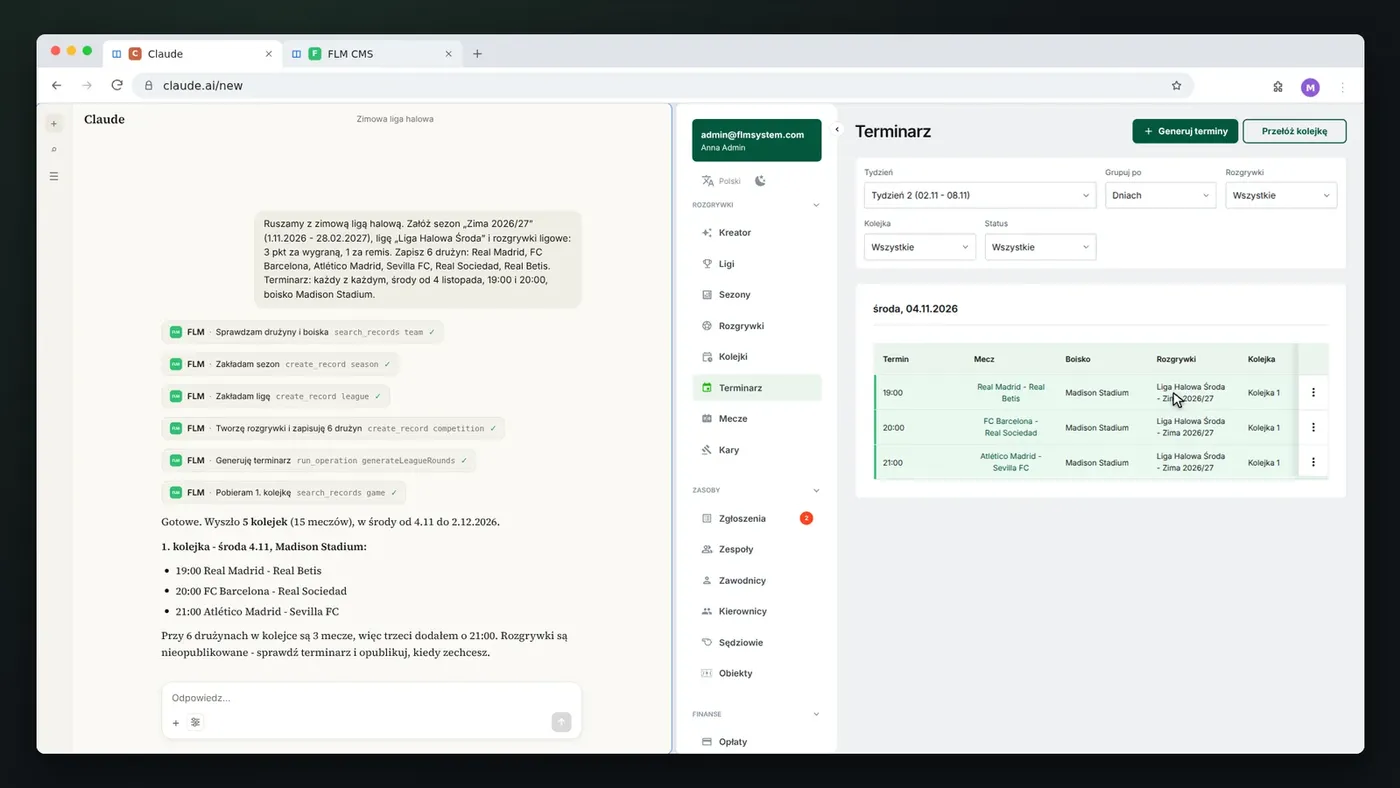Start a new chat in Claude sidebar
1400x788 pixels.
tap(54, 123)
